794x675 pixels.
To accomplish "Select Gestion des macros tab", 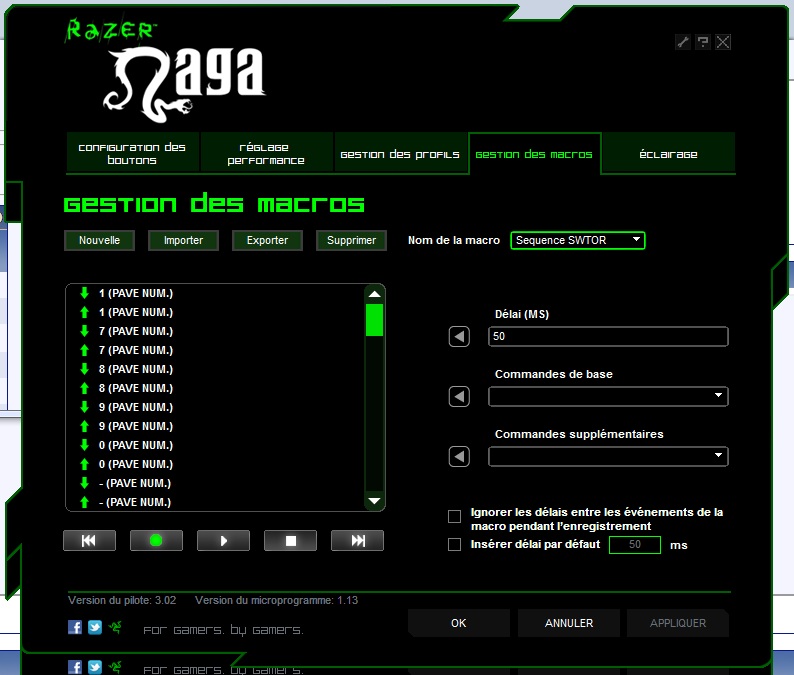I will (x=534, y=154).
